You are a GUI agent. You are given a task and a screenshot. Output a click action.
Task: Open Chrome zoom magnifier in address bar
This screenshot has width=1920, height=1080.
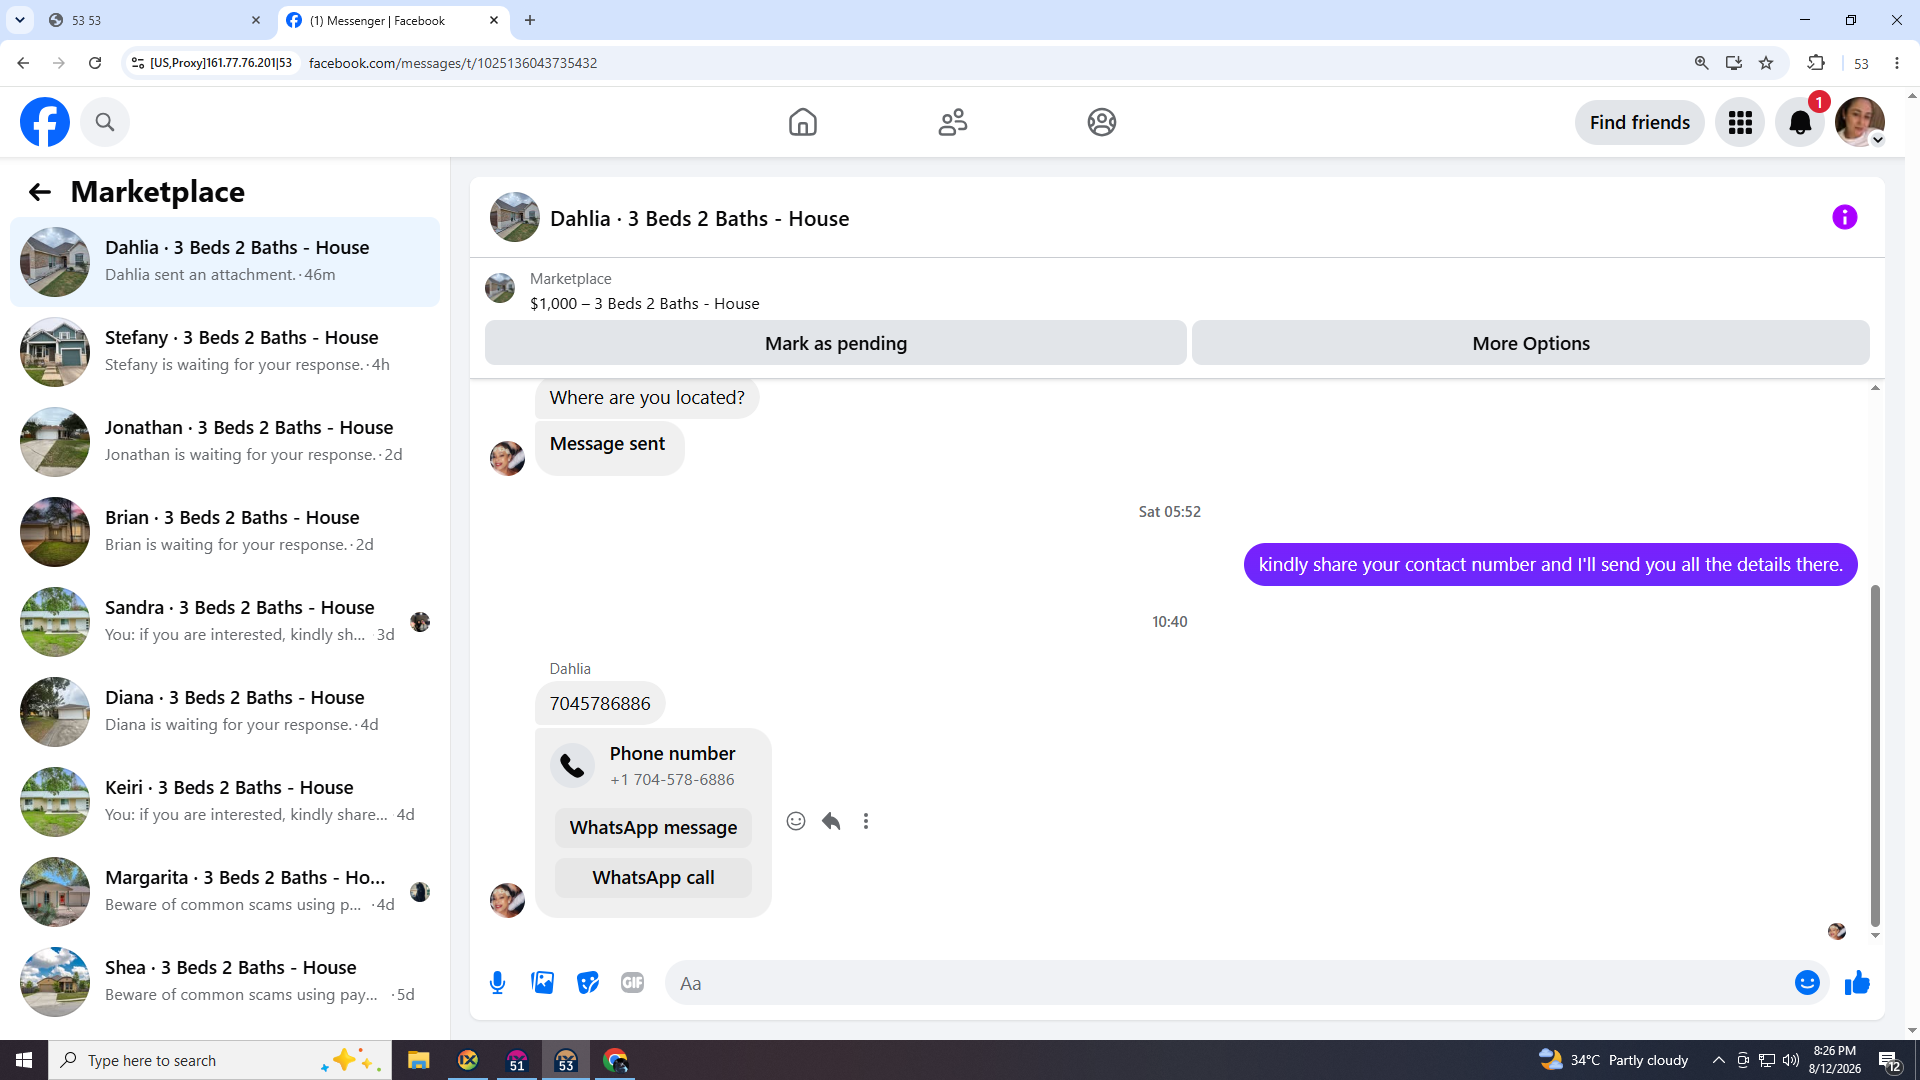pos(1701,63)
